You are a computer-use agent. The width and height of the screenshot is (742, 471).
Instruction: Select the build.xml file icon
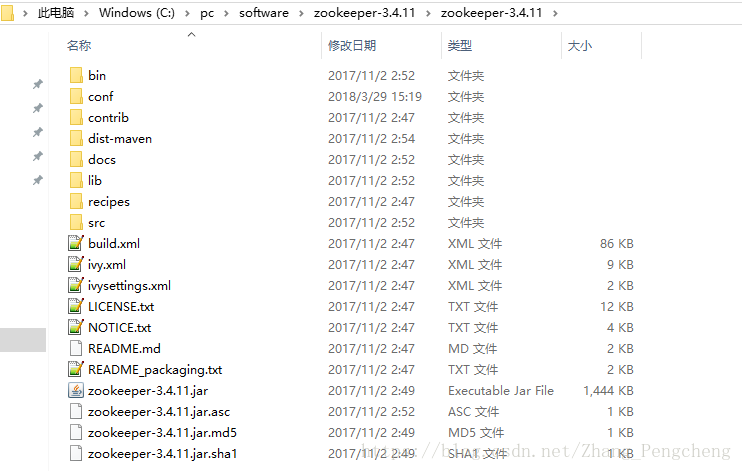(76, 243)
